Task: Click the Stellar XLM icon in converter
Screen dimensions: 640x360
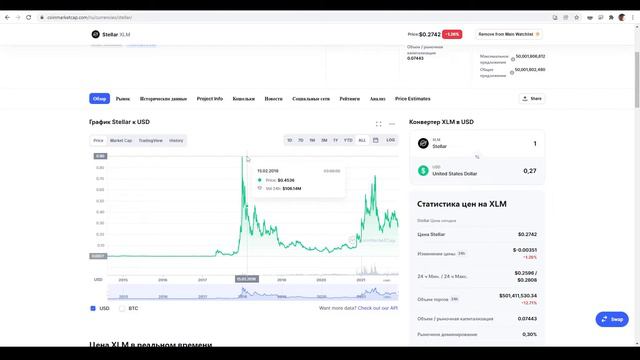Action: (423, 143)
